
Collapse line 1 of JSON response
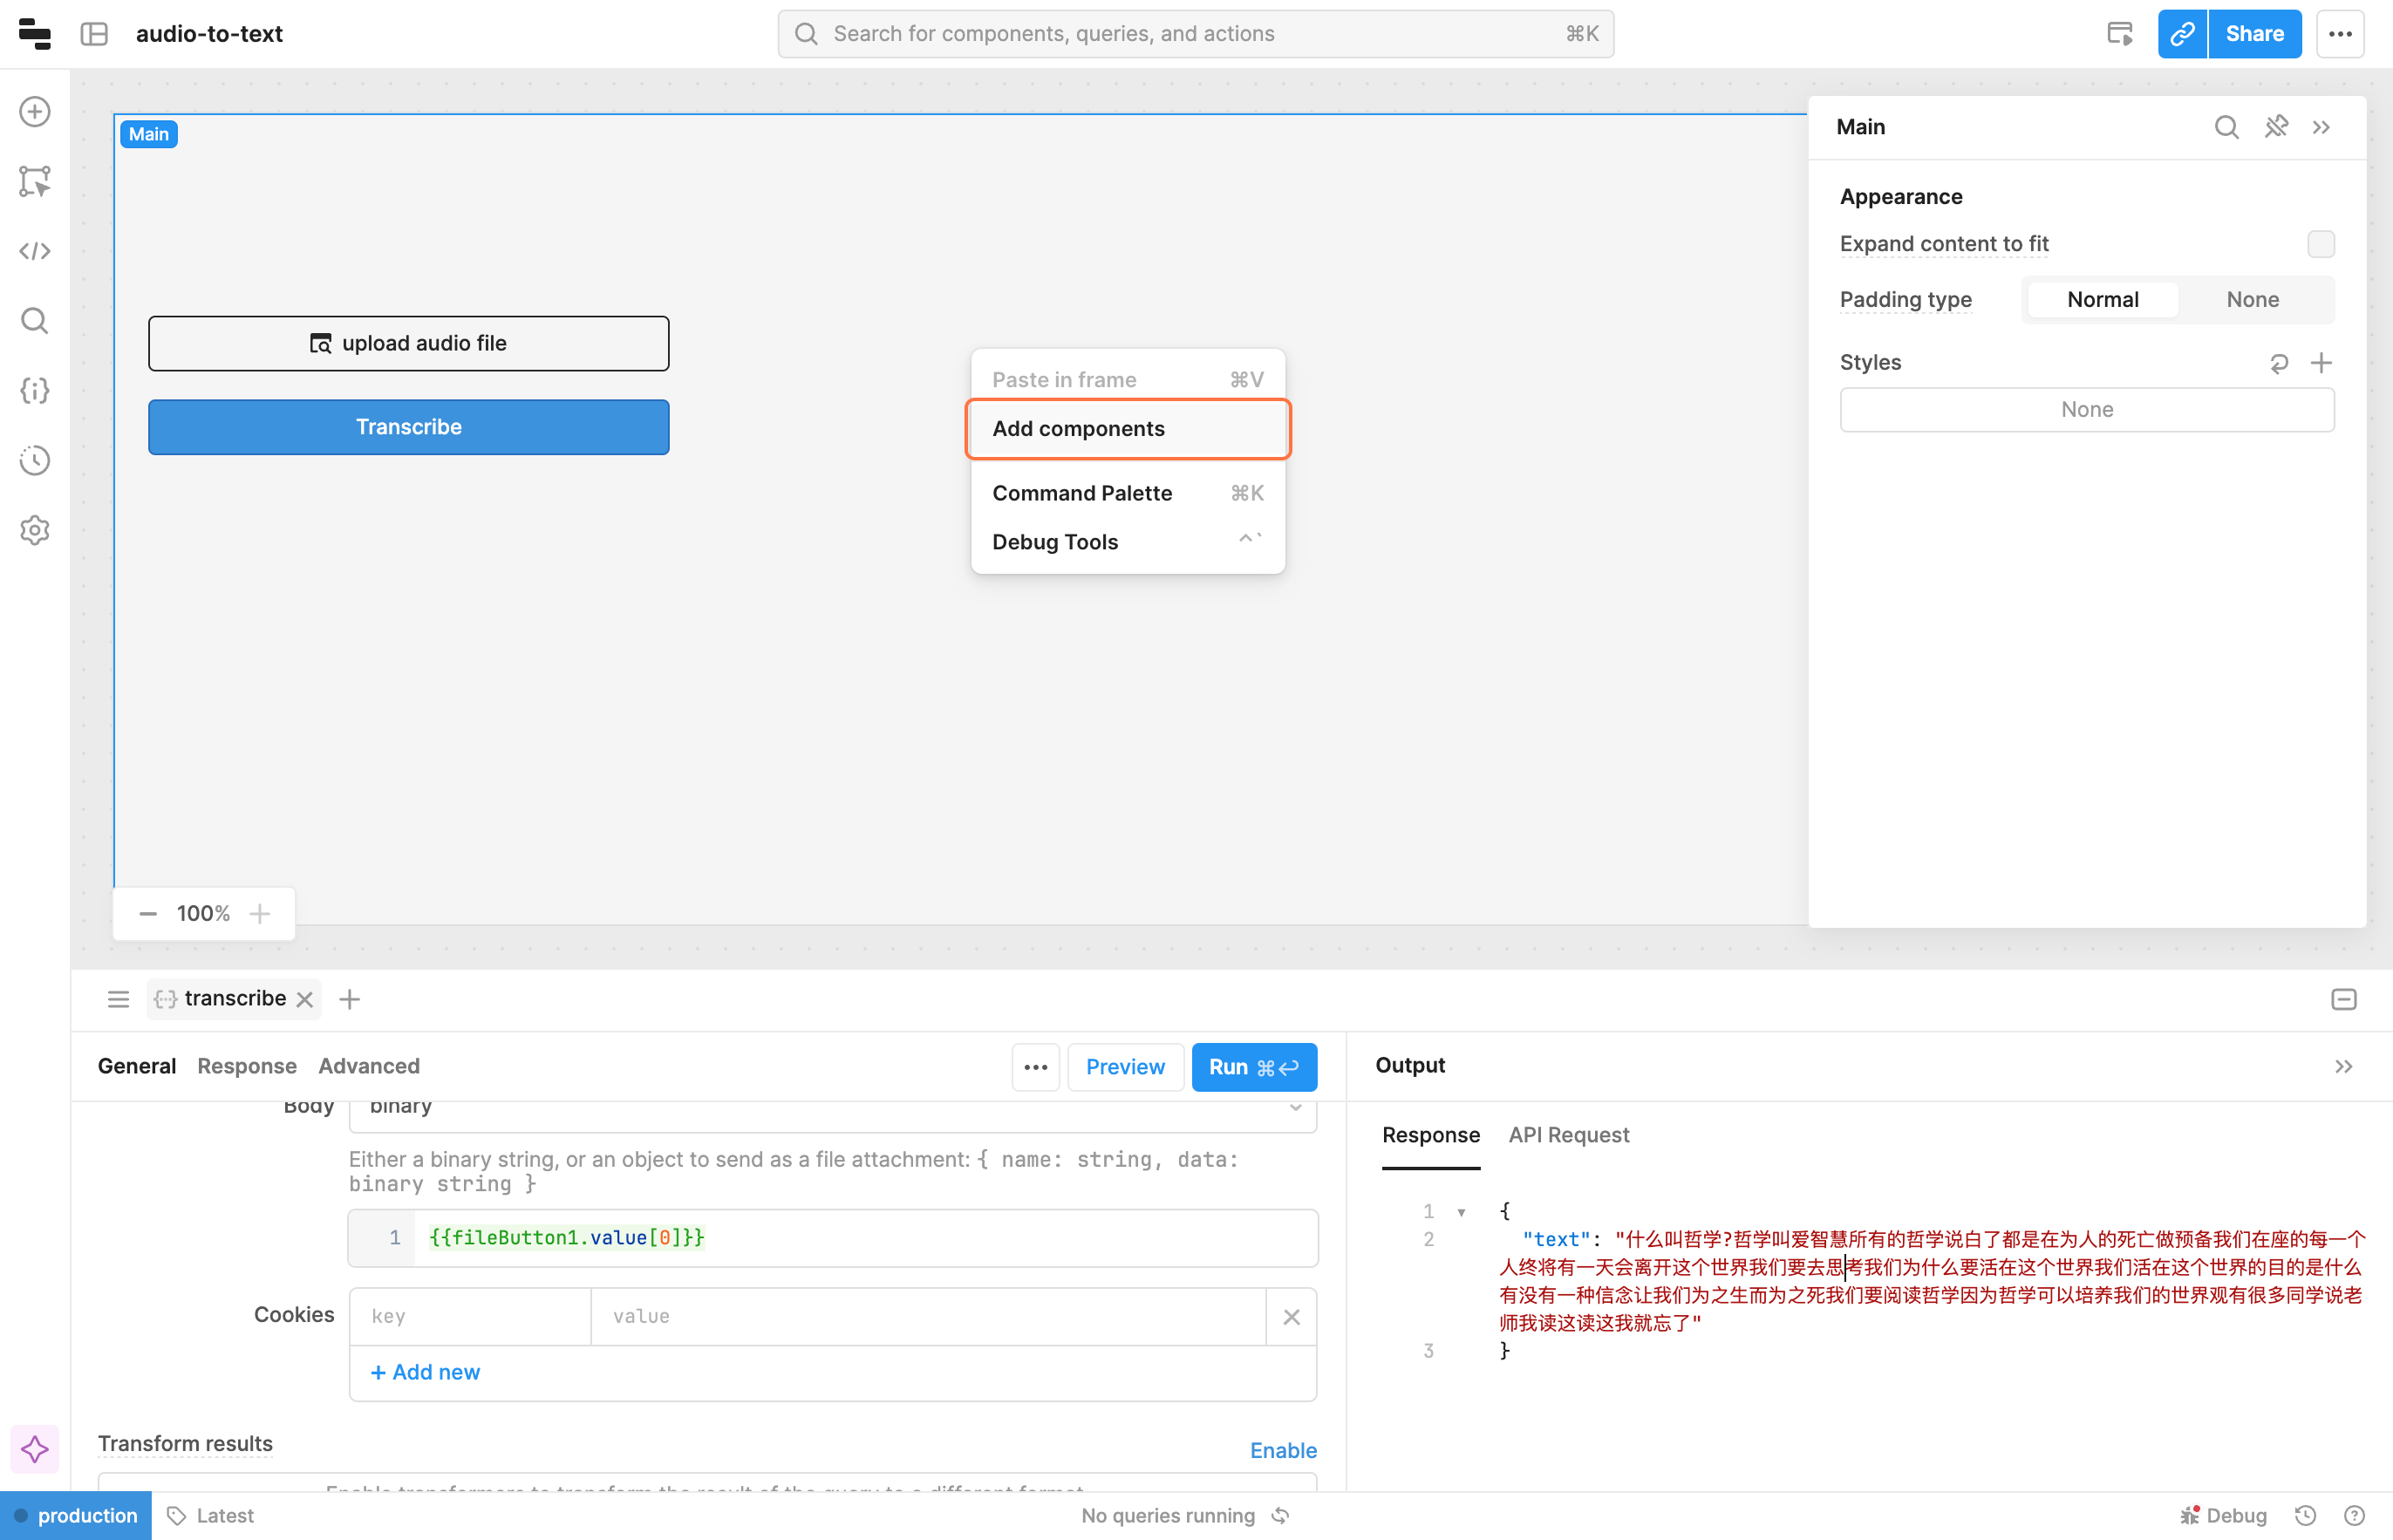(x=1461, y=1212)
